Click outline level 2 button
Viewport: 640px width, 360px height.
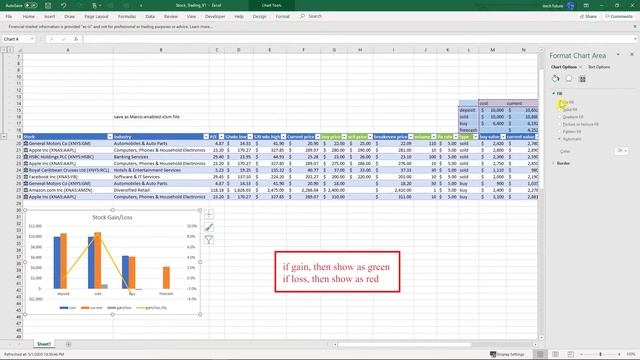[10, 50]
